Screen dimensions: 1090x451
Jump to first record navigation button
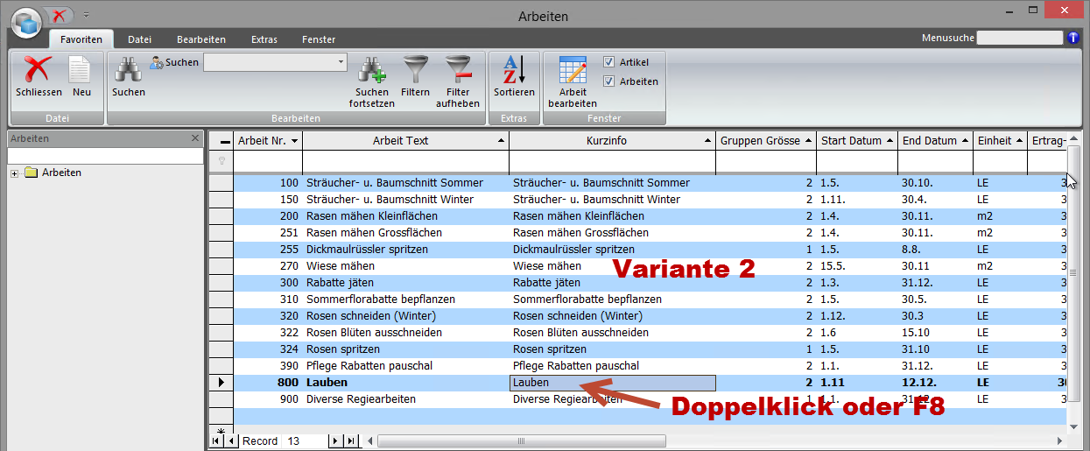pyautogui.click(x=217, y=441)
